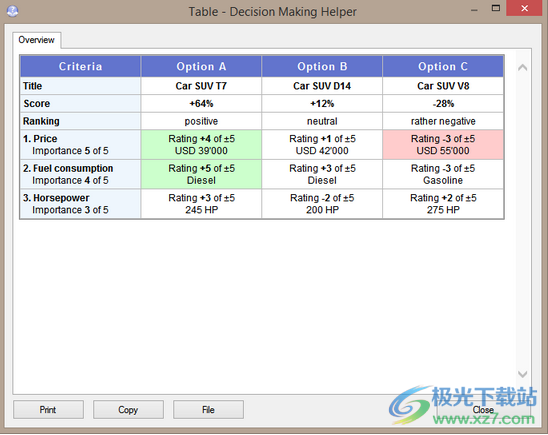
Task: Click the +12% score cell
Action: pyautogui.click(x=322, y=103)
